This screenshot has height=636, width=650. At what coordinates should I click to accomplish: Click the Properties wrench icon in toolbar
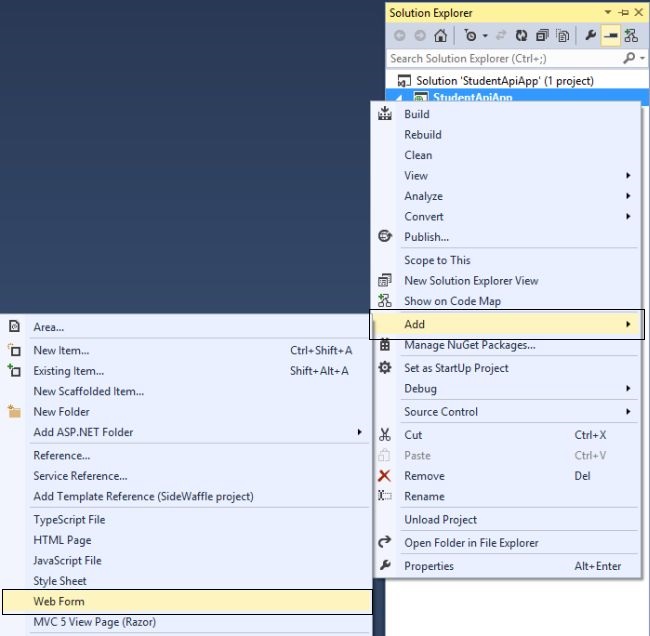click(590, 36)
